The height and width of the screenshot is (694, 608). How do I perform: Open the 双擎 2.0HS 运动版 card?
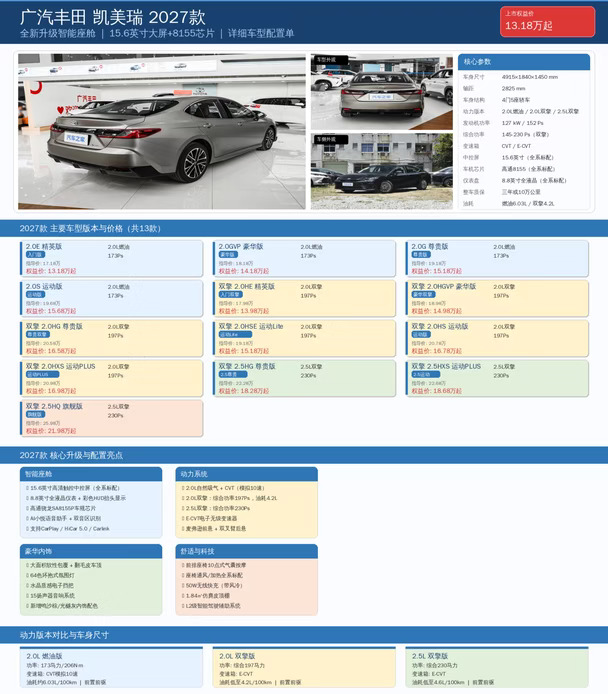[497, 338]
